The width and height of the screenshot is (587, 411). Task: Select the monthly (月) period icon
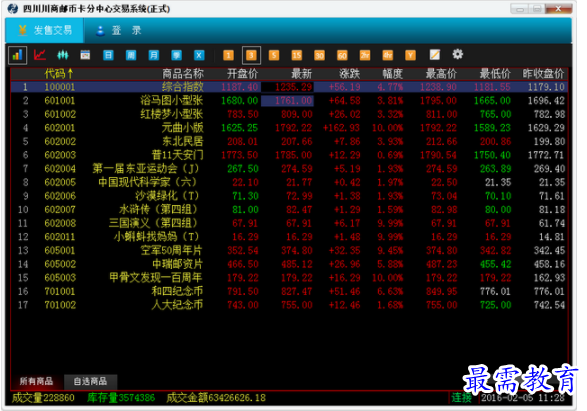pos(154,55)
